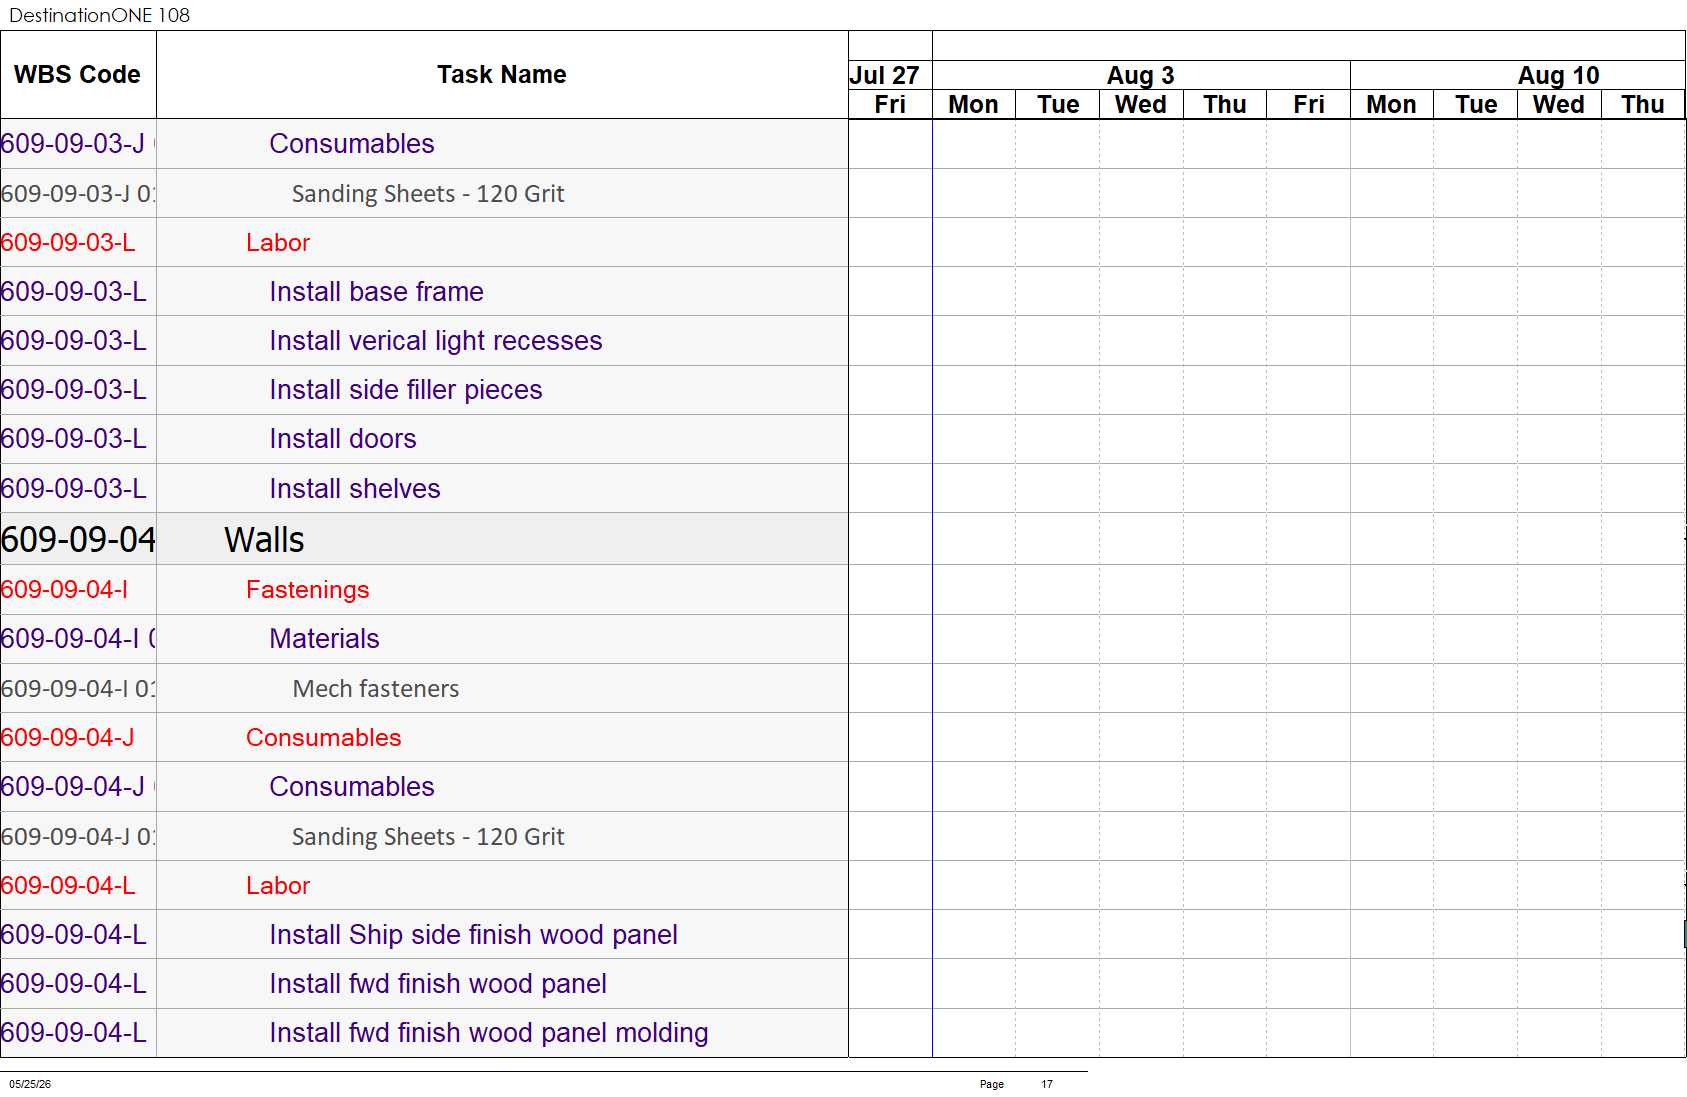The width and height of the screenshot is (1687, 1097).
Task: Click the Task Name column header
Action: pos(501,75)
